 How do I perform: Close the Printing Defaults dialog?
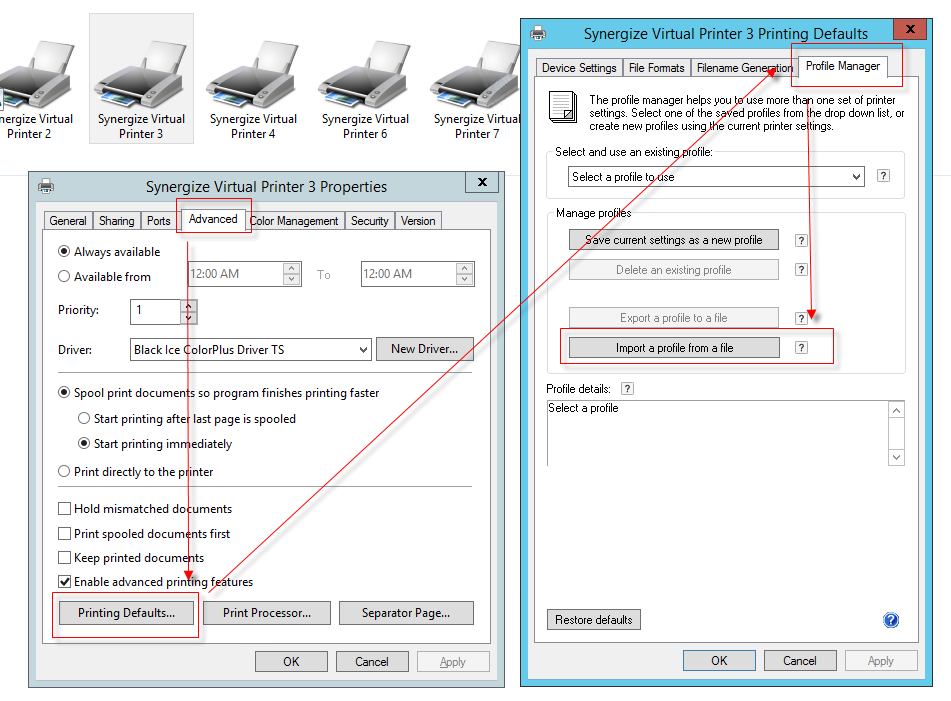point(910,29)
